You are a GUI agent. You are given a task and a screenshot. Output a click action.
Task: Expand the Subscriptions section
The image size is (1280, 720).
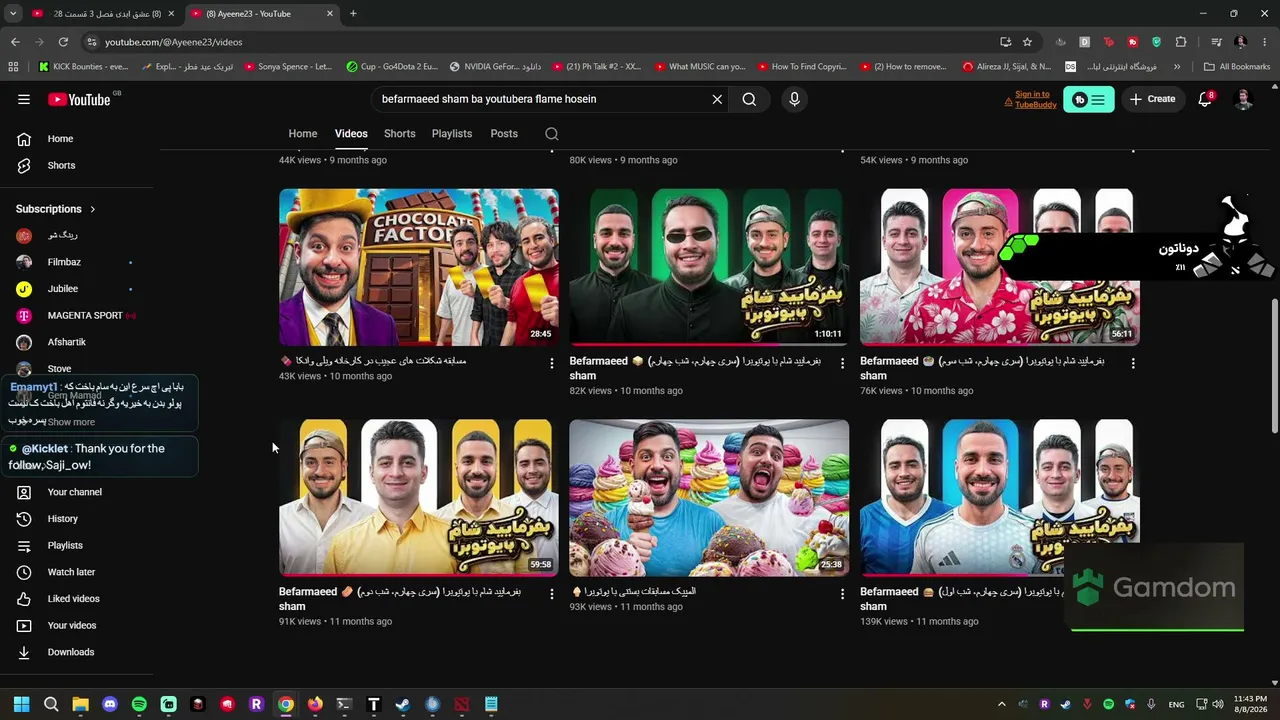(x=55, y=209)
